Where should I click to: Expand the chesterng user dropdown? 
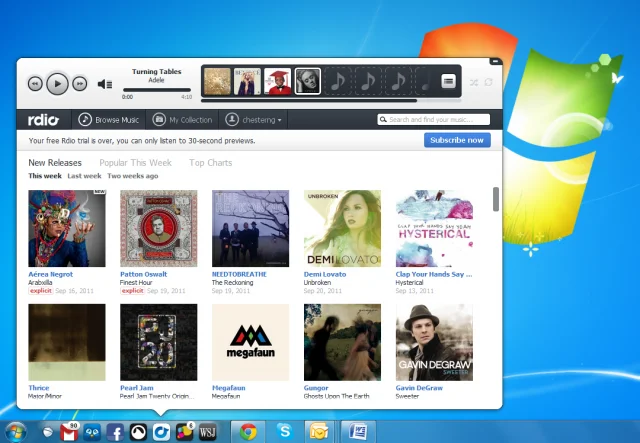tap(253, 120)
